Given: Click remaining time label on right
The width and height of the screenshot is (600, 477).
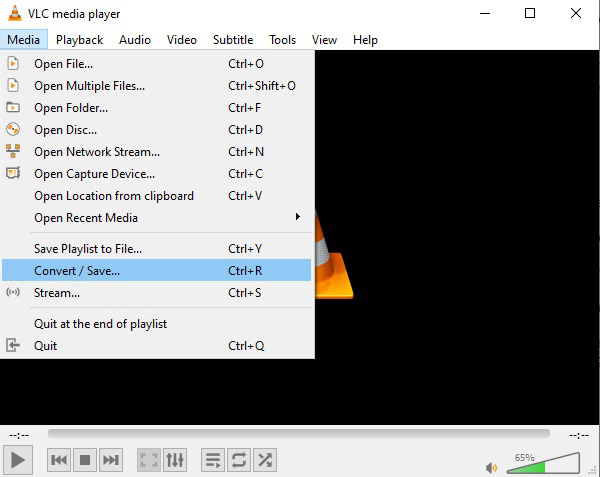Looking at the screenshot, I should pos(579,435).
